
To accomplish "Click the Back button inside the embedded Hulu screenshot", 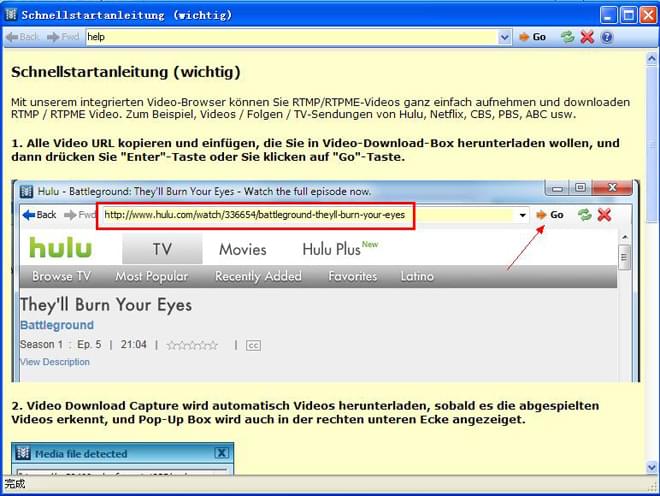I will click(40, 215).
